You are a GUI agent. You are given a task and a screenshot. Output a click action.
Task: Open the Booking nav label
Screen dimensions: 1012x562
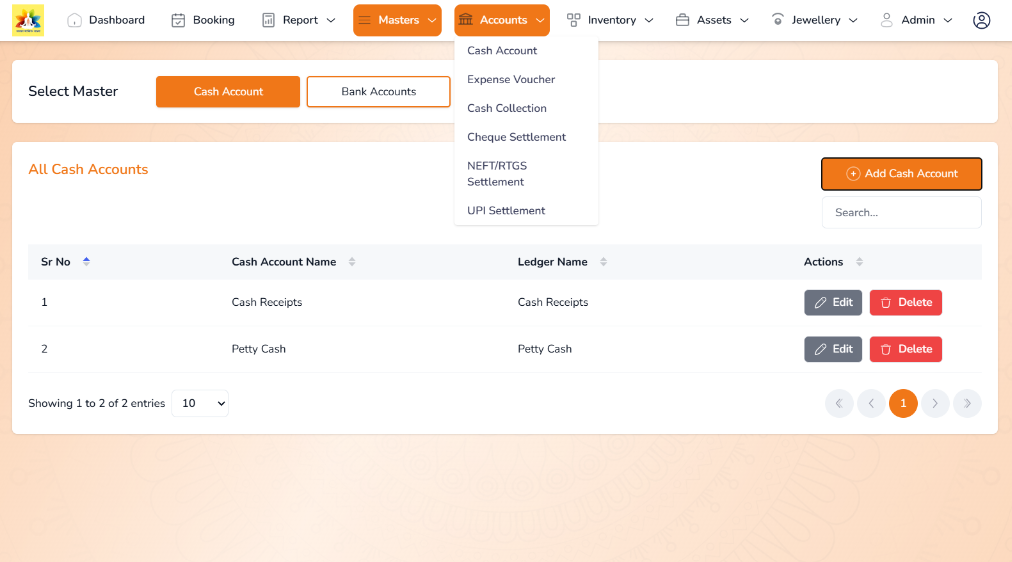pos(214,20)
